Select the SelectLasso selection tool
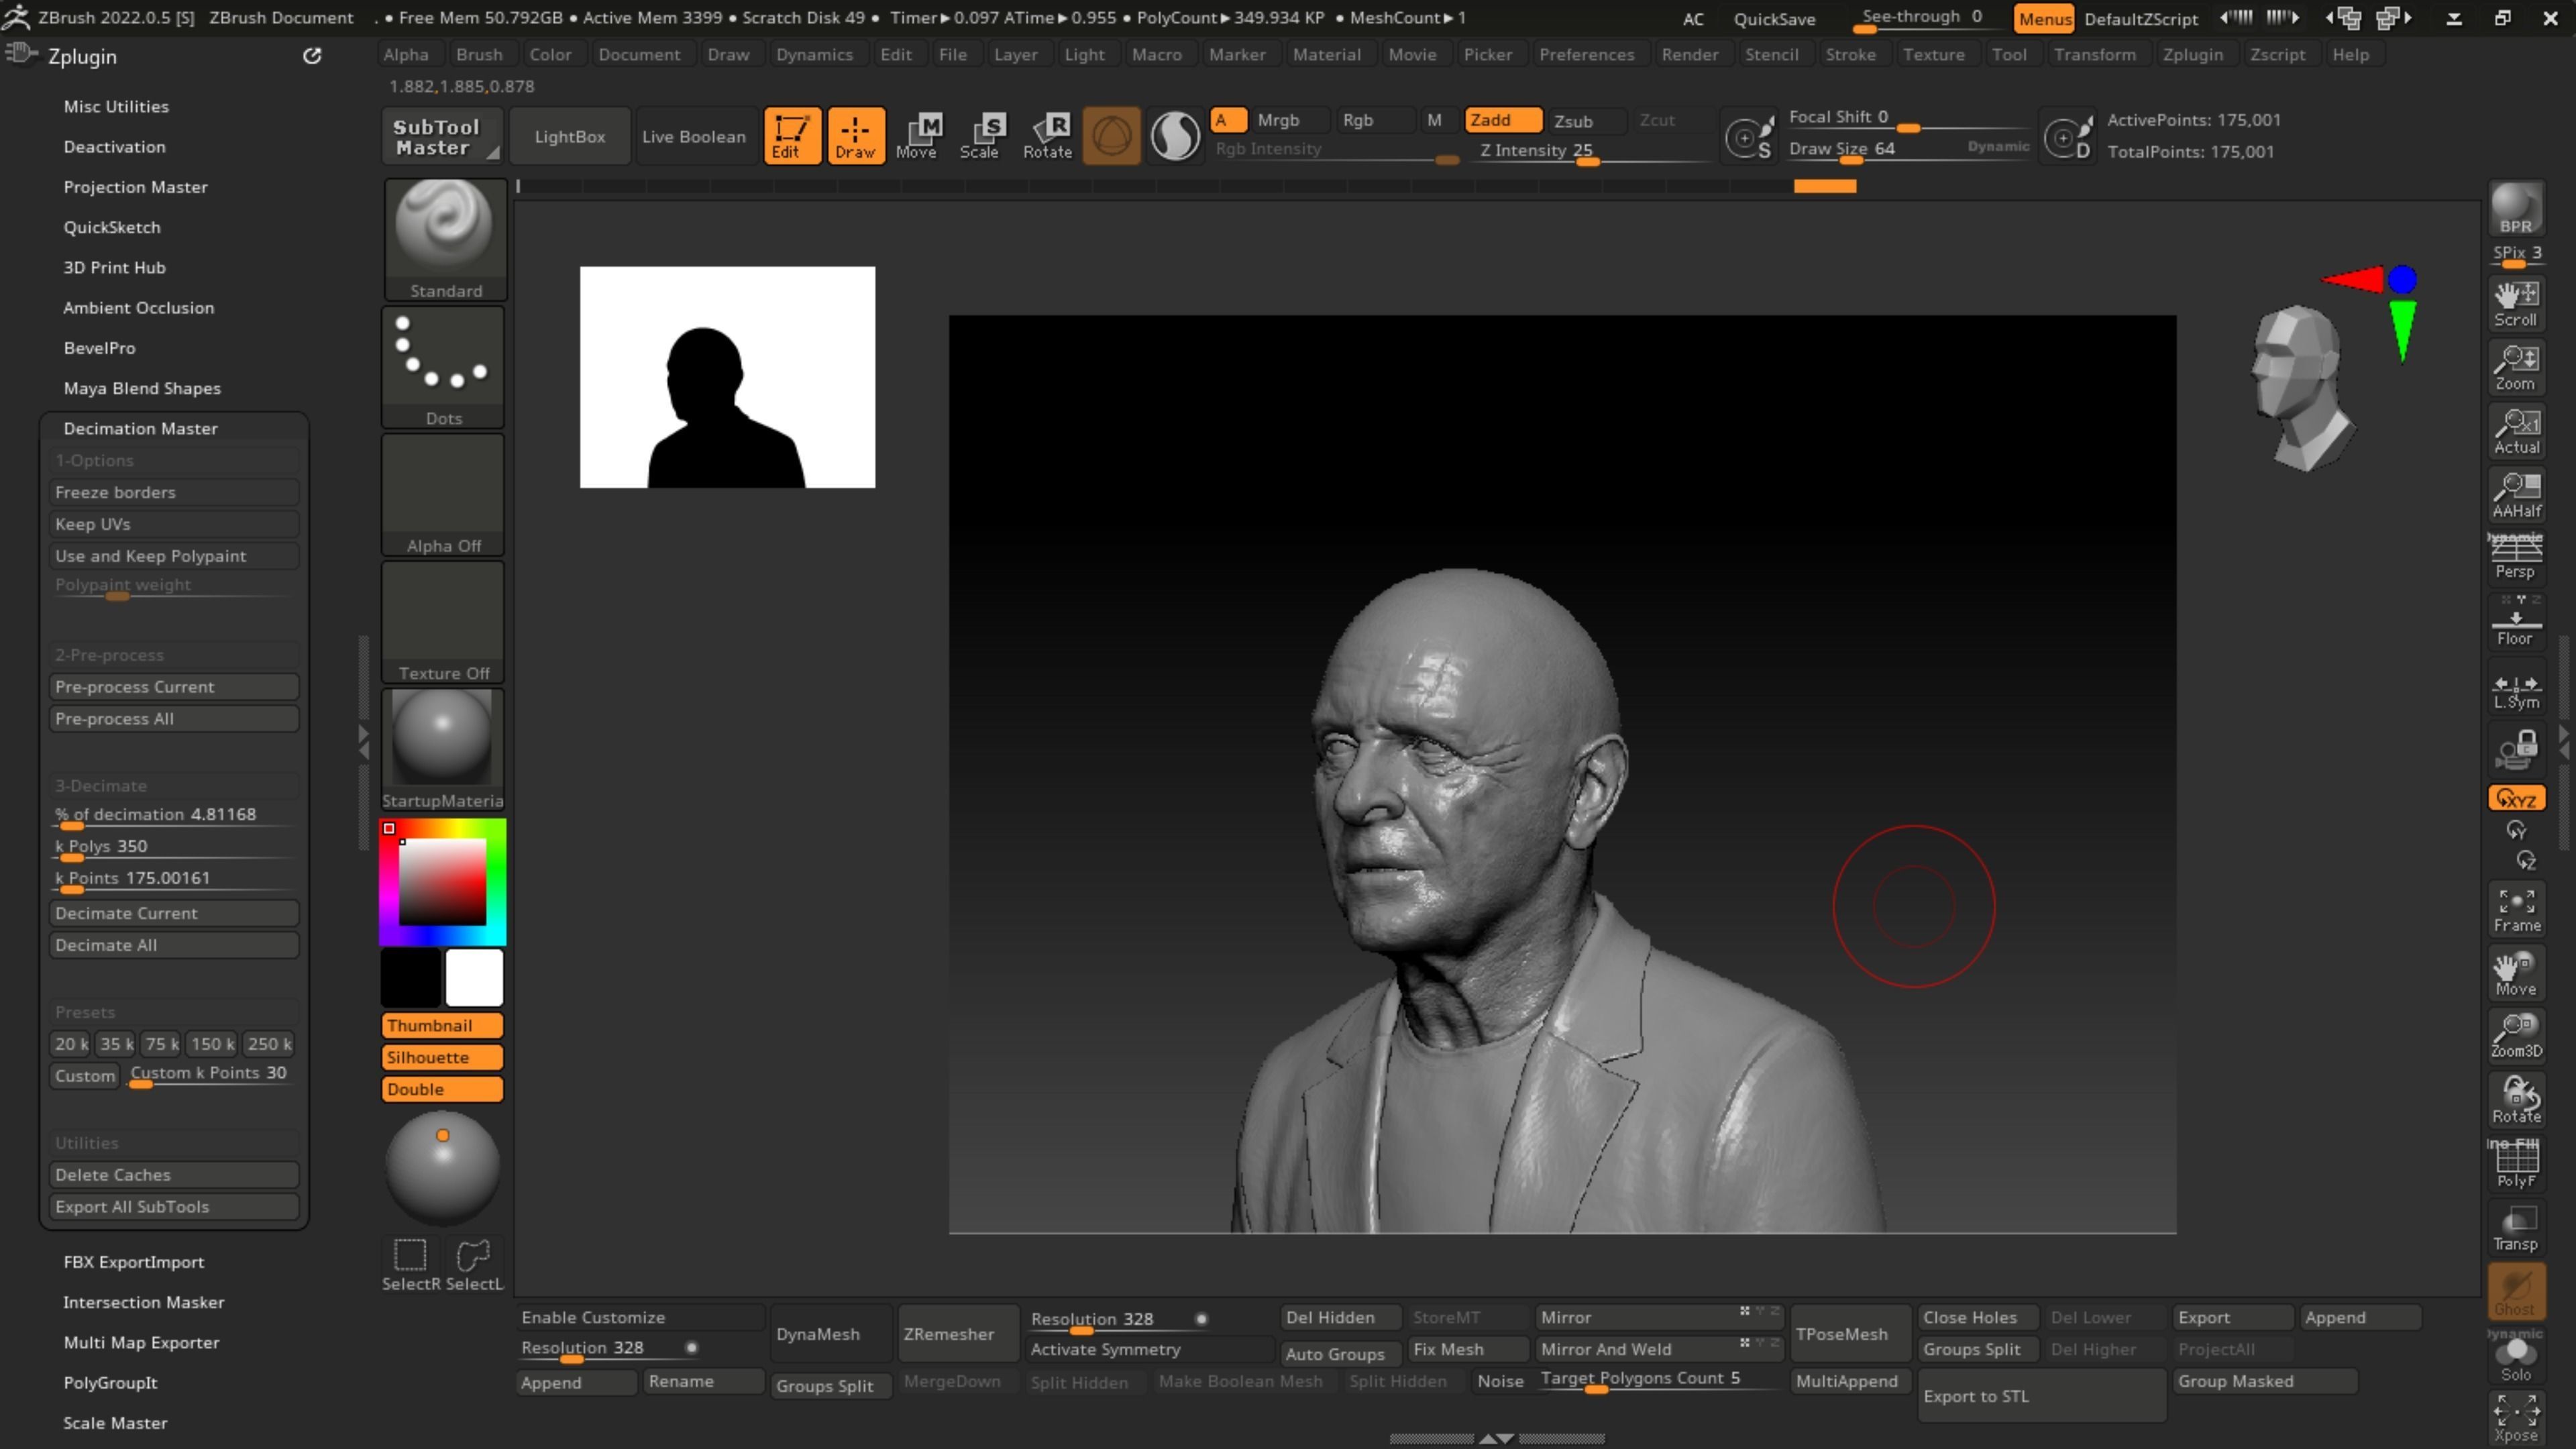The image size is (2576, 1449). [474, 1265]
